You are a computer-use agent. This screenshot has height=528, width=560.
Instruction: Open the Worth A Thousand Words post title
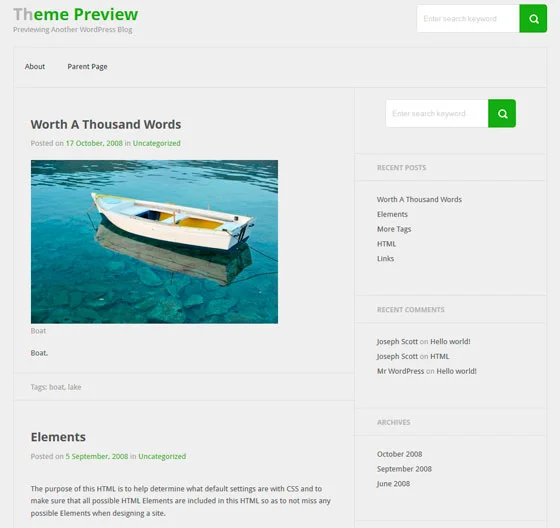[x=106, y=124]
